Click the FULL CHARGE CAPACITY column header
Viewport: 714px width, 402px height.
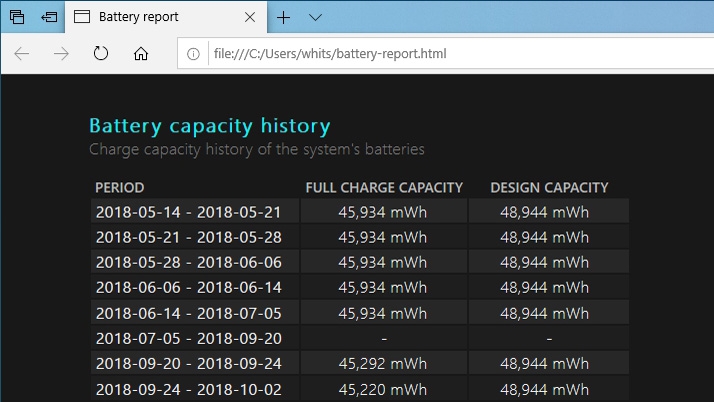[x=384, y=187]
